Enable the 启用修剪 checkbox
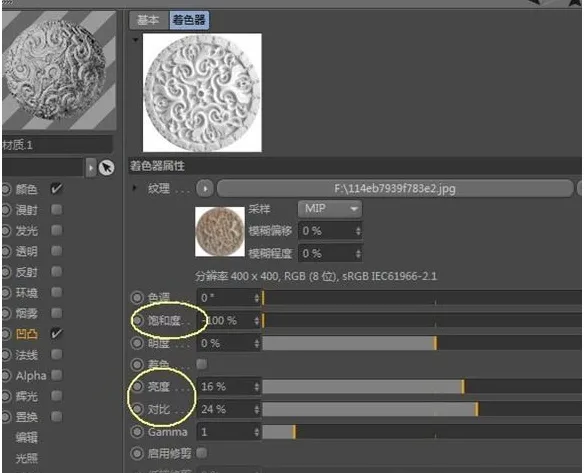Screen dimensions: 584x473 201,453
